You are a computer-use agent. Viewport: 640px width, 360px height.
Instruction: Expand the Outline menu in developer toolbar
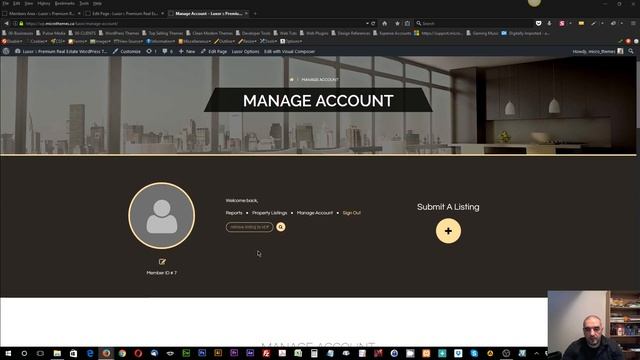click(225, 41)
